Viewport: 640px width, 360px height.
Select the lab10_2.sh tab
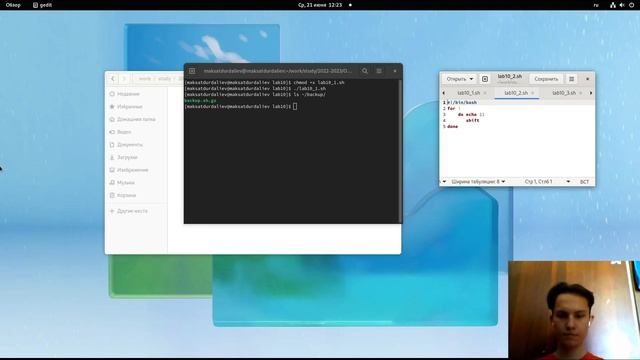[x=516, y=93]
